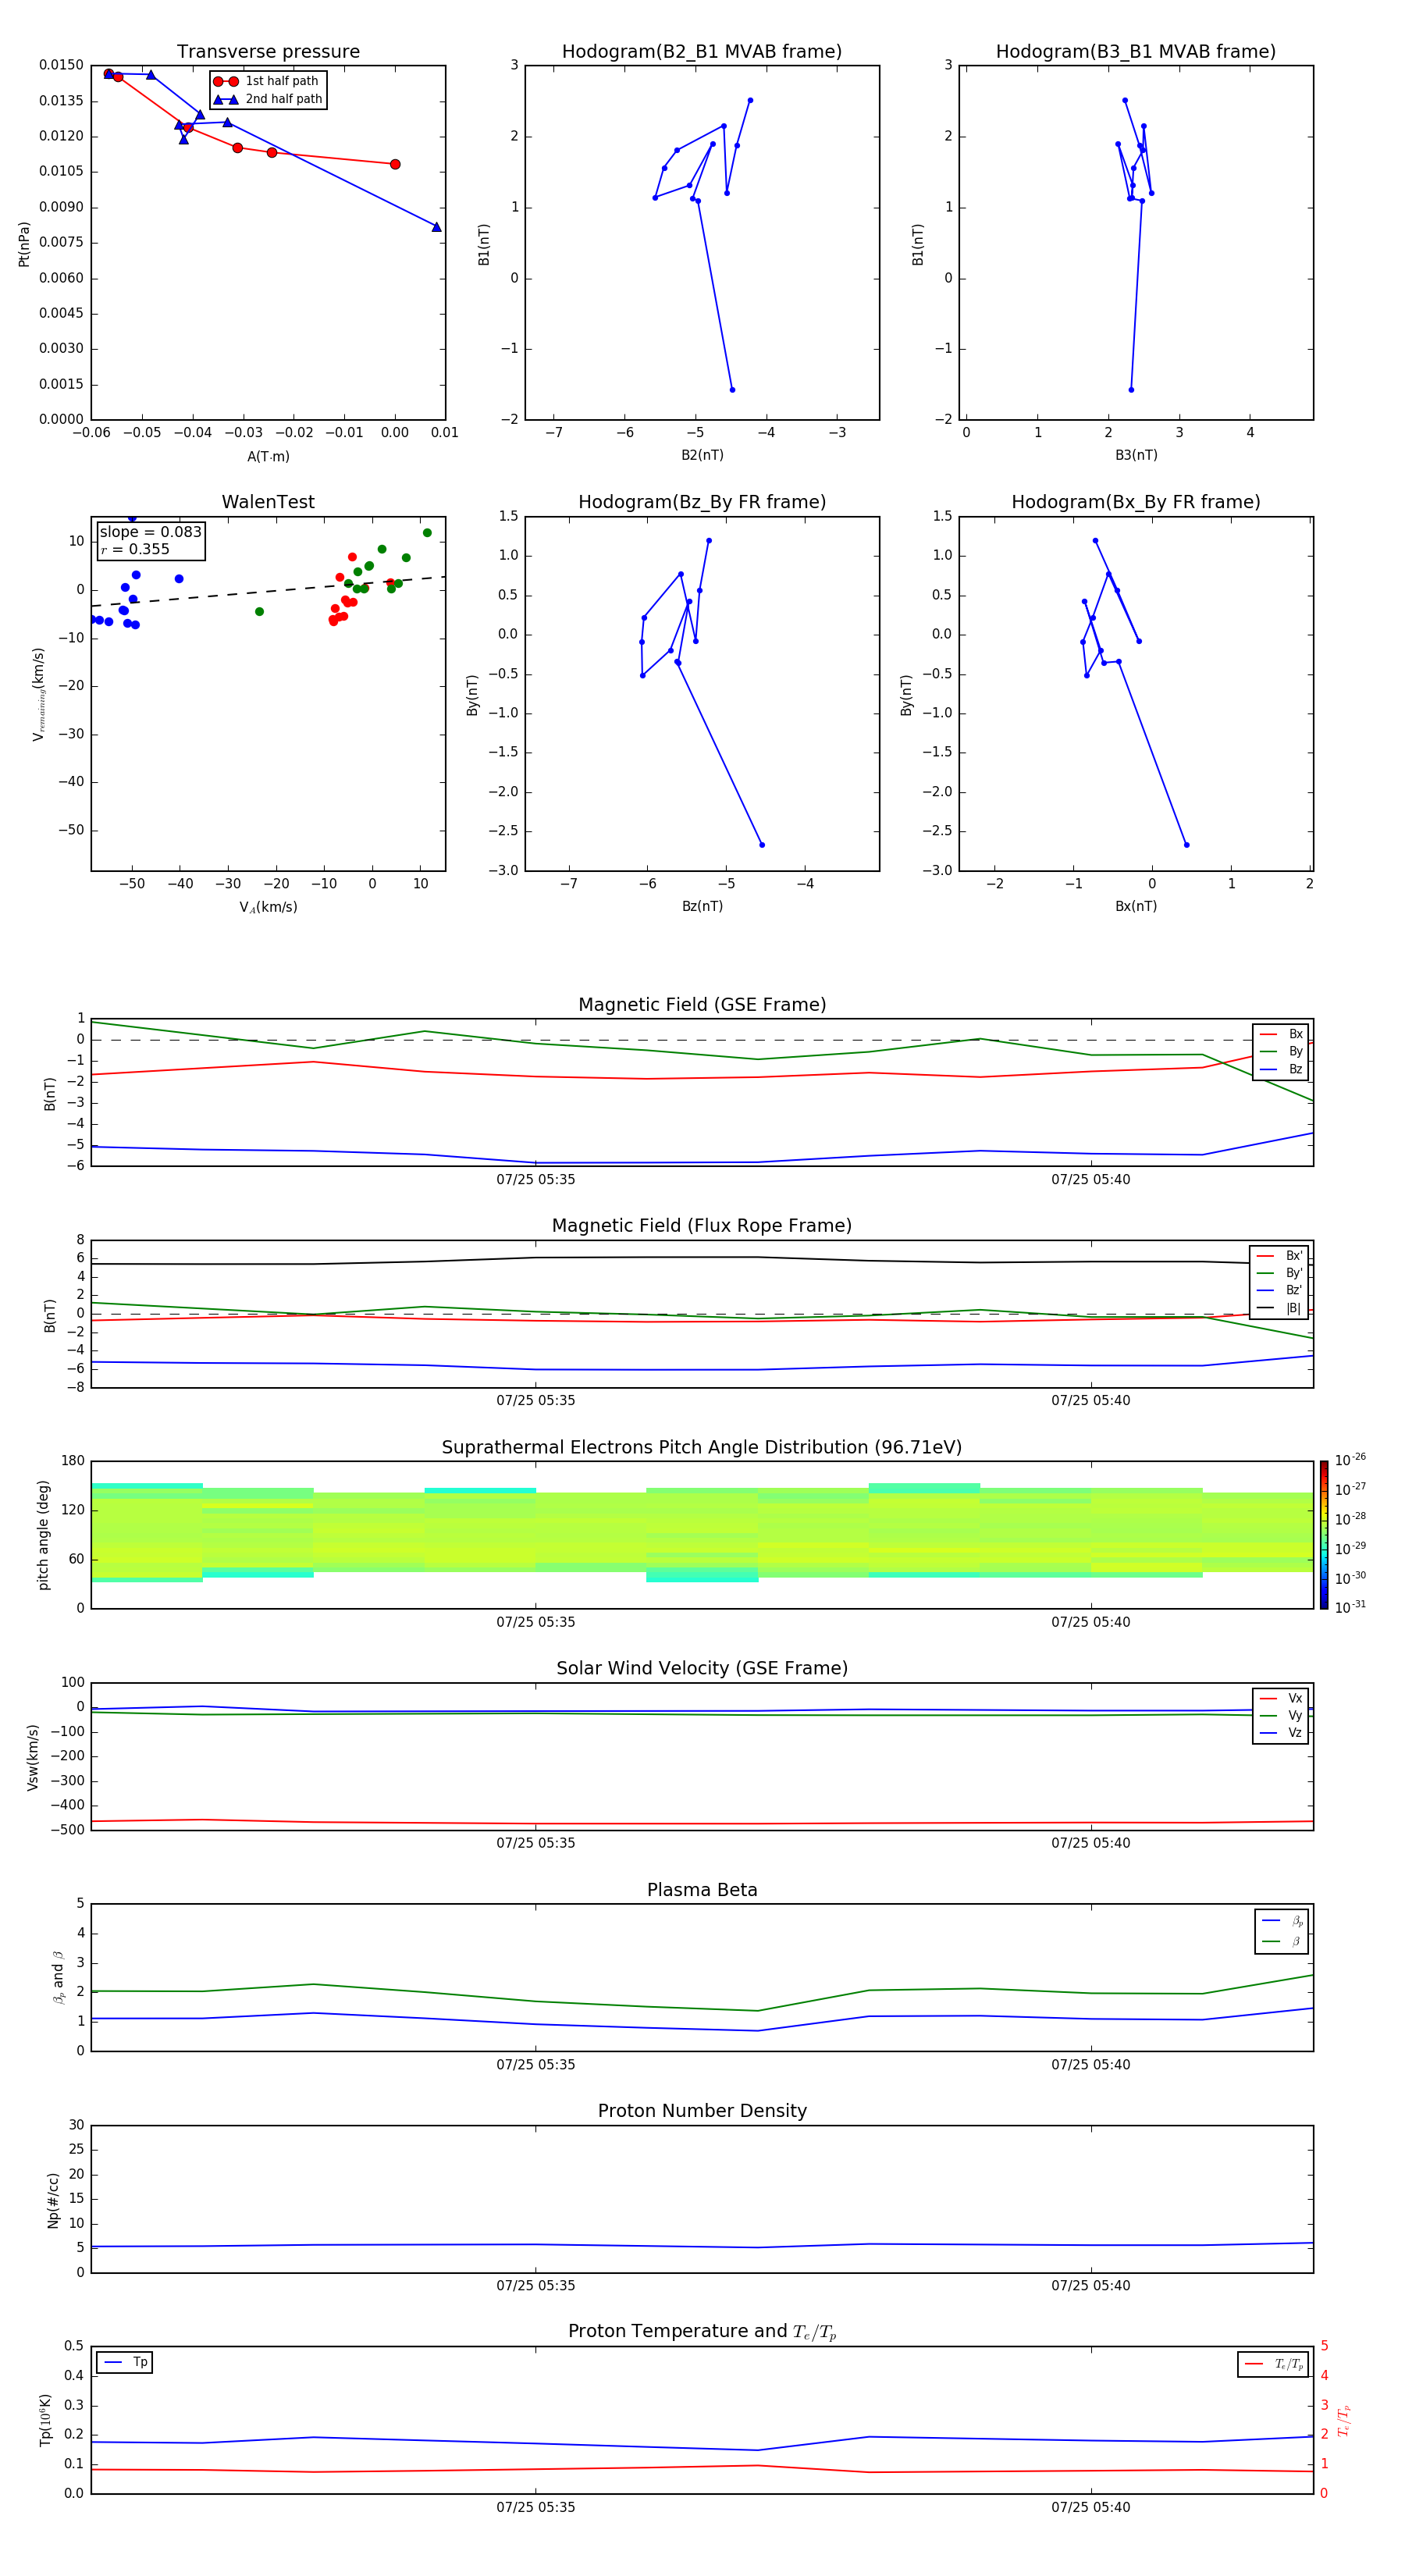Image resolution: width=1405 pixels, height=2576 pixels.
Task: Click the 'Magnetic Field (Flux Rope Frame)' title
Action: point(702,1226)
